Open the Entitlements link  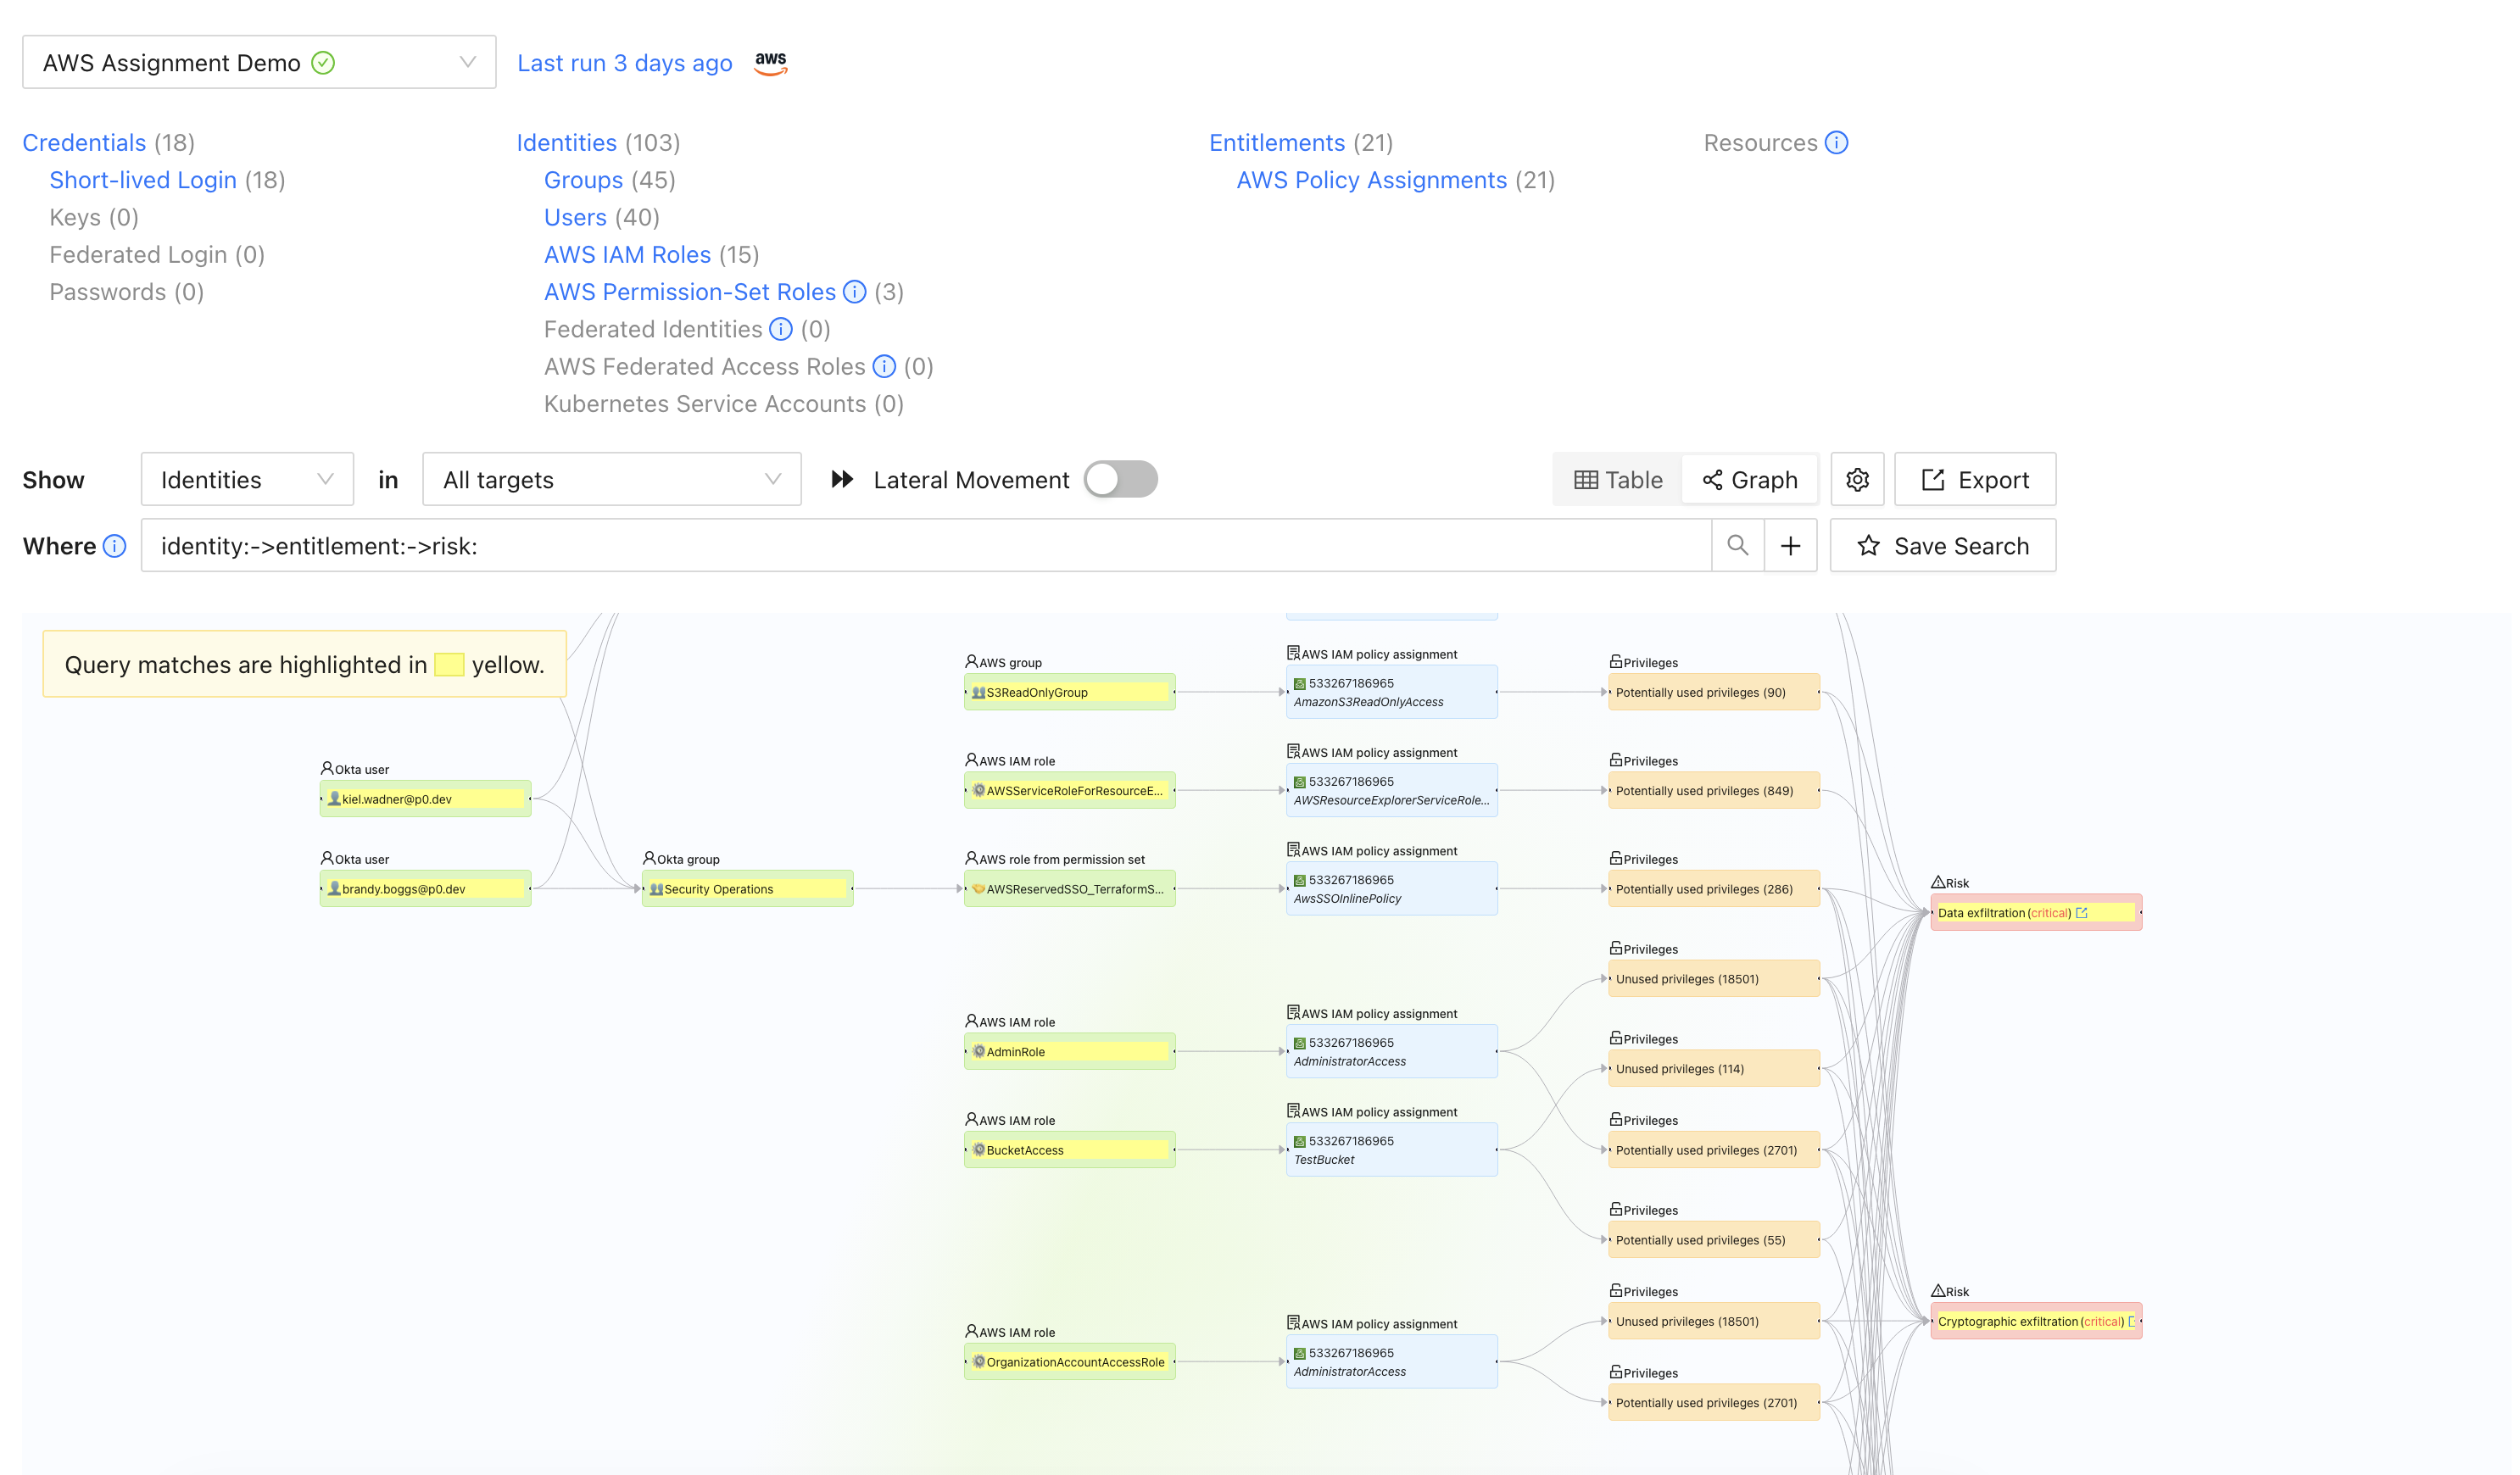pos(1277,143)
